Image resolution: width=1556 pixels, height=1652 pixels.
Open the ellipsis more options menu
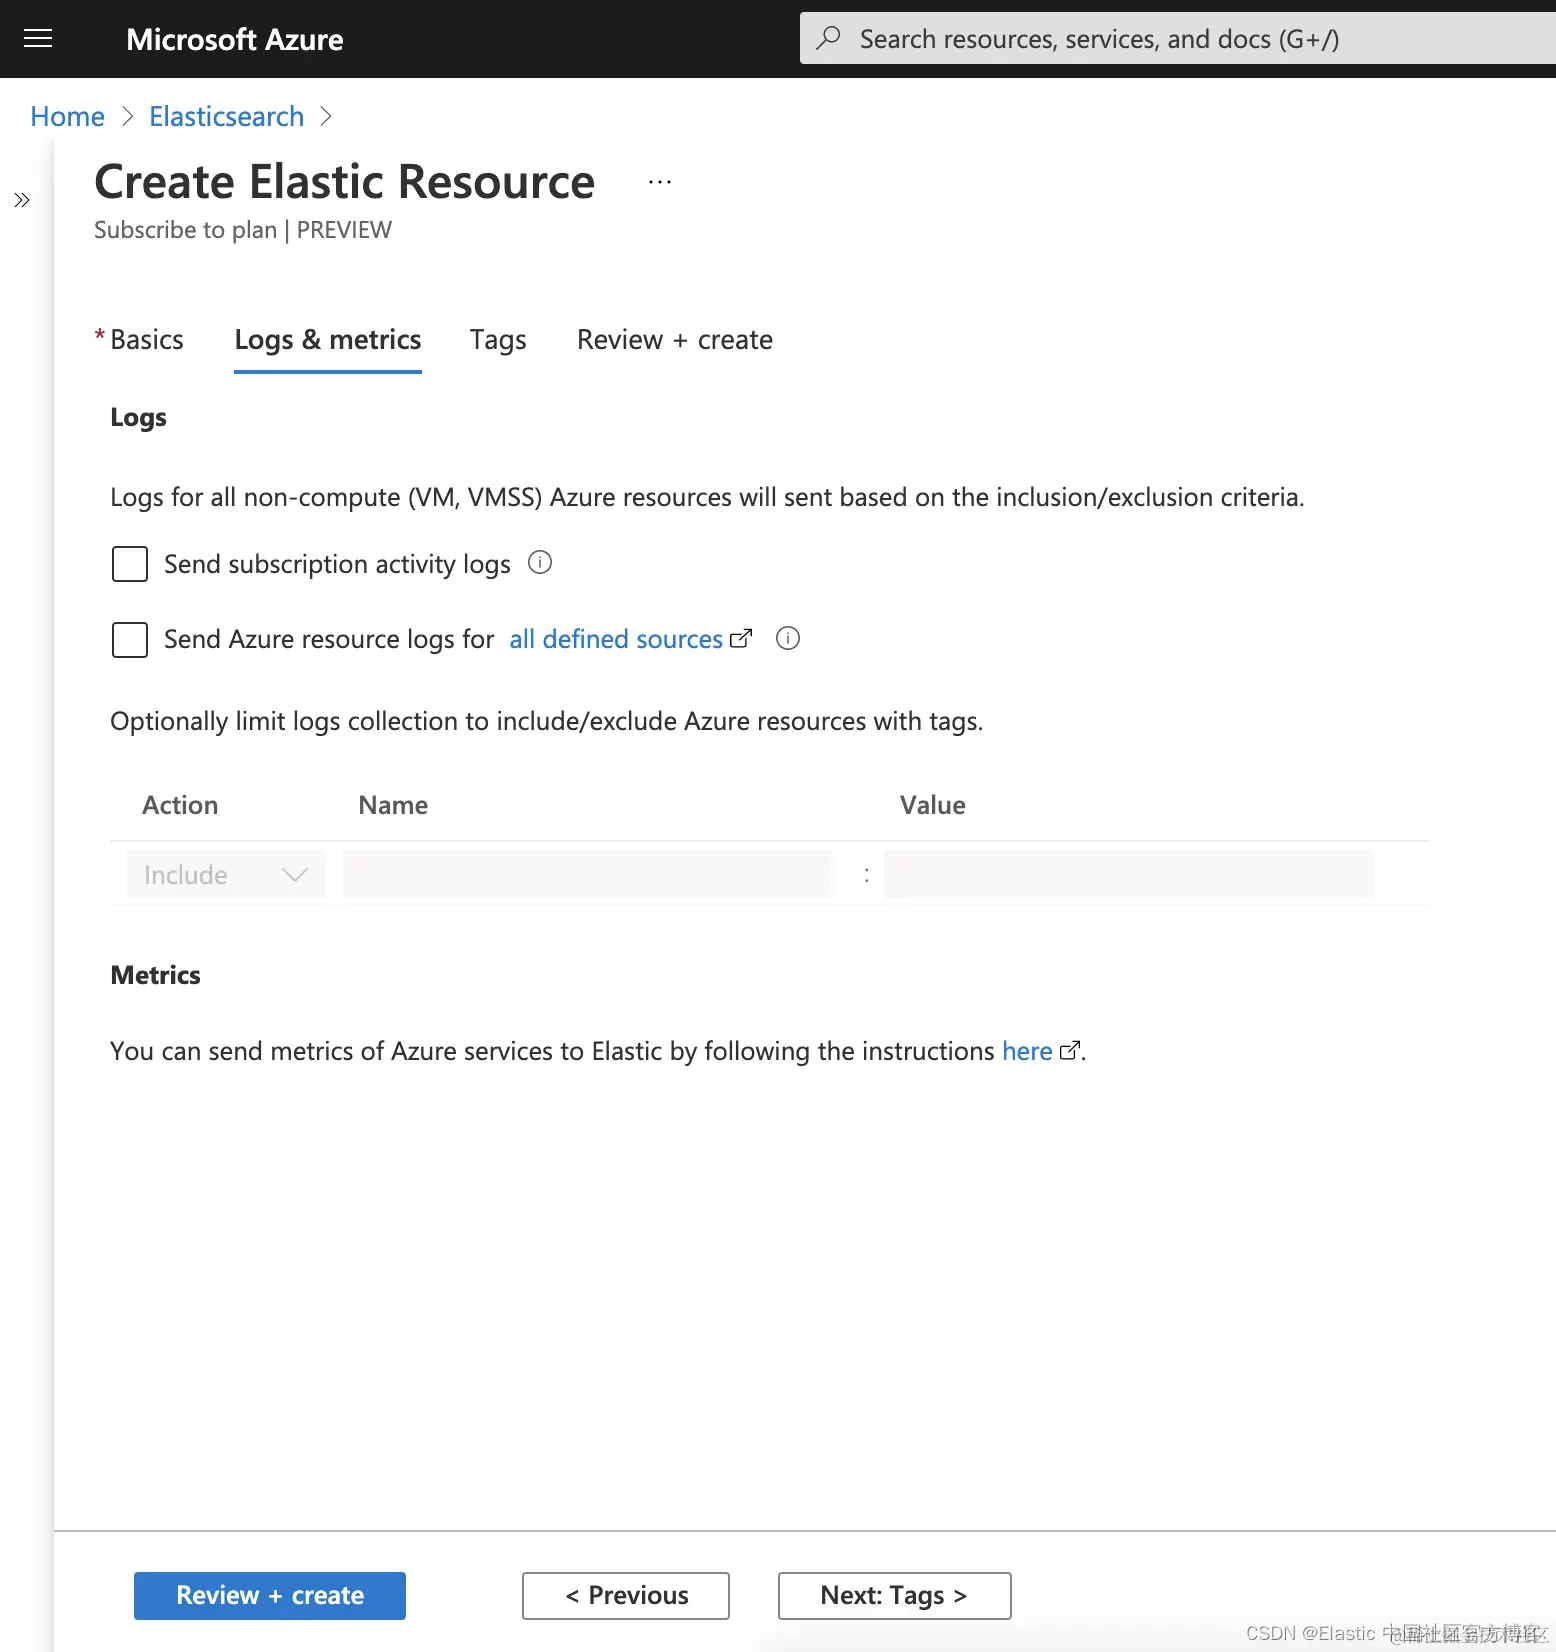coord(660,182)
